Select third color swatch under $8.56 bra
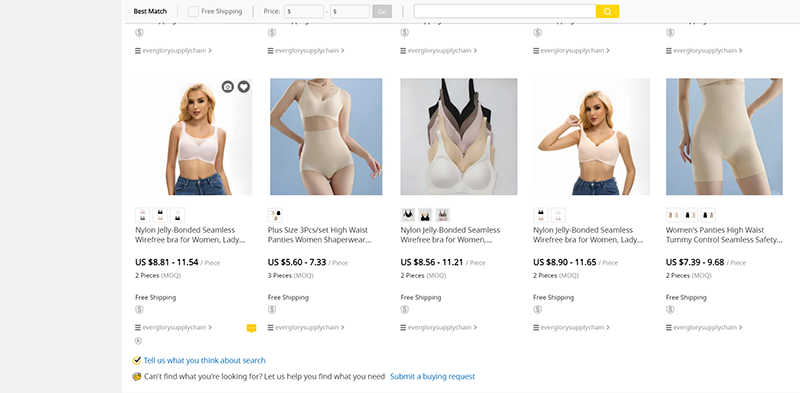Image resolution: width=800 pixels, height=393 pixels. (x=442, y=215)
